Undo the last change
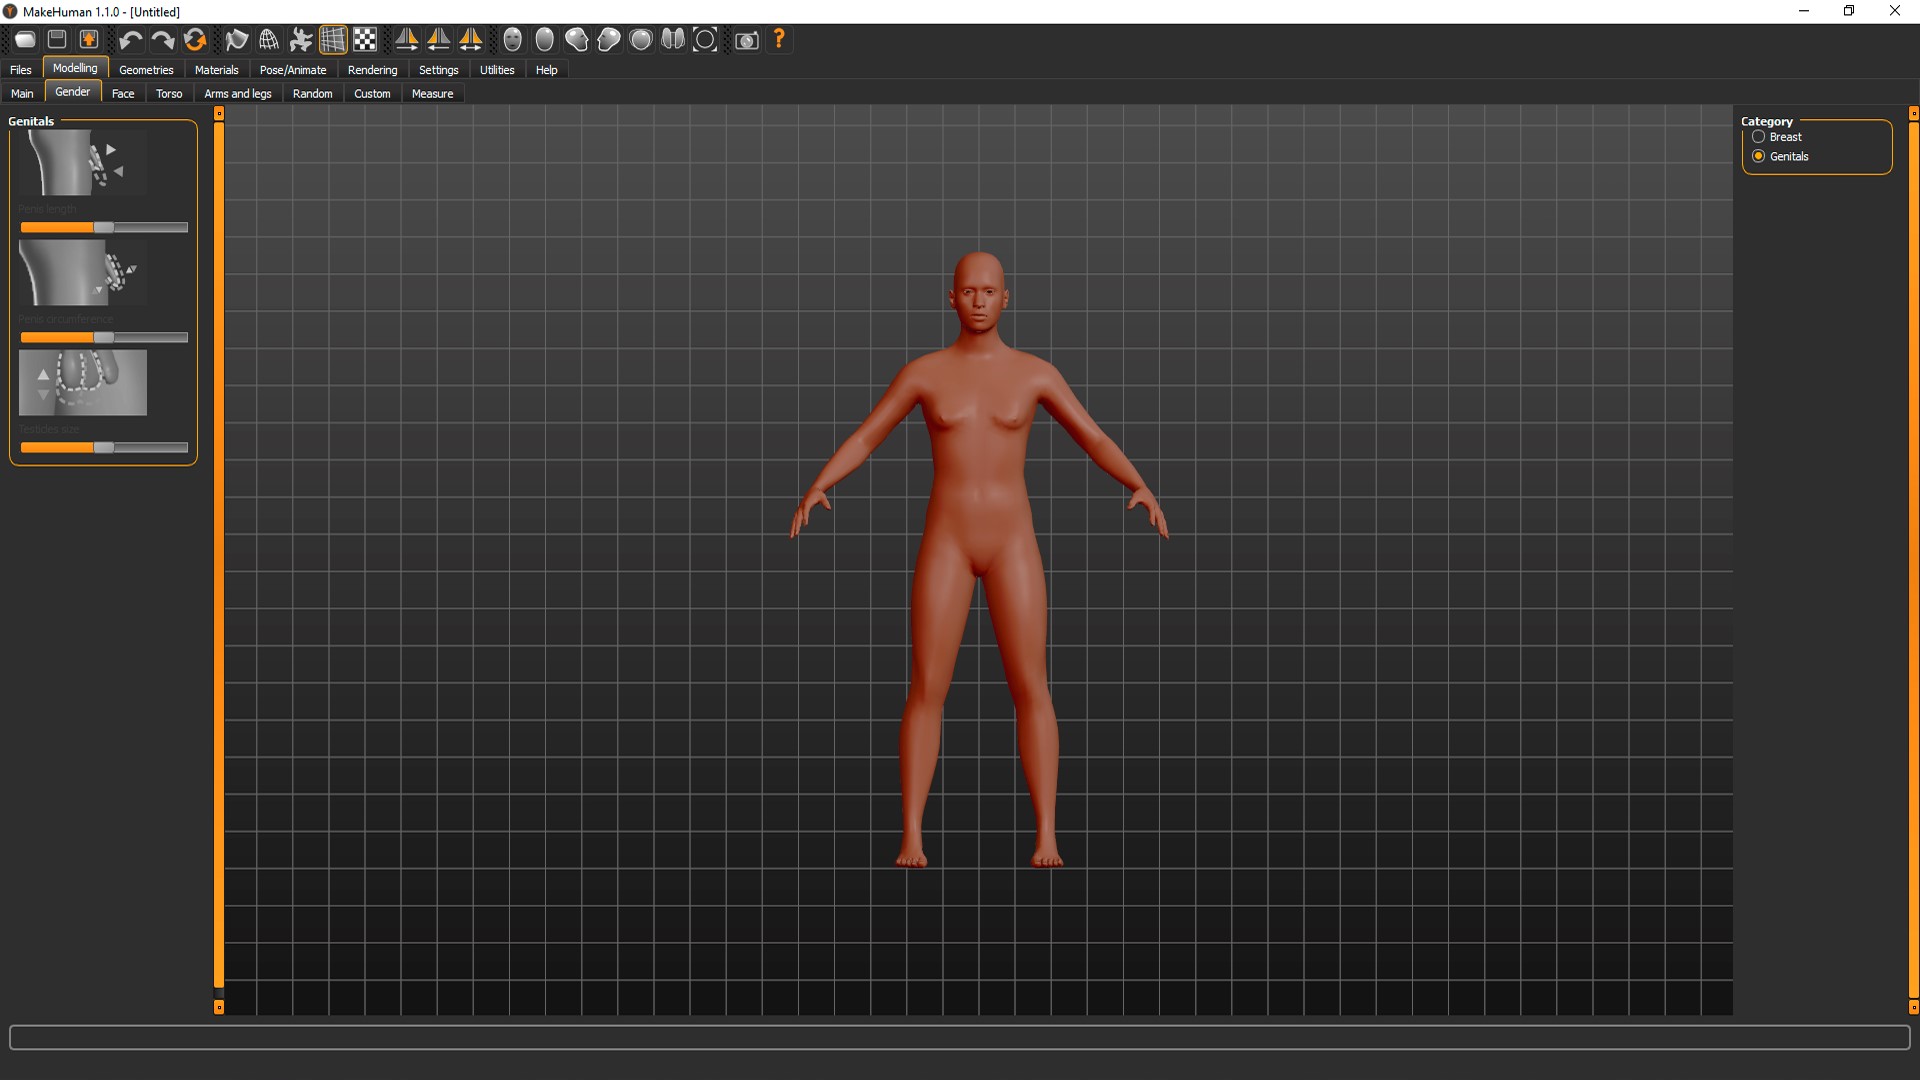This screenshot has width=1920, height=1080. click(130, 40)
